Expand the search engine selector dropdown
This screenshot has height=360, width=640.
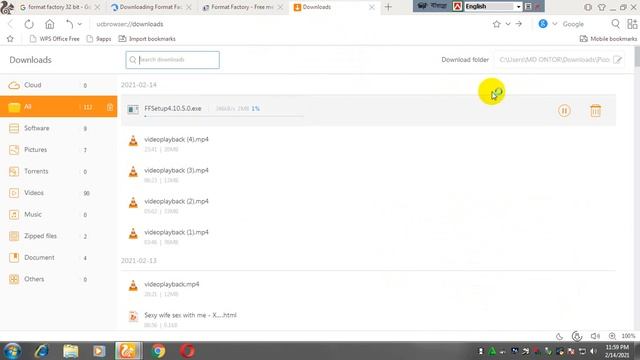pyautogui.click(x=555, y=24)
